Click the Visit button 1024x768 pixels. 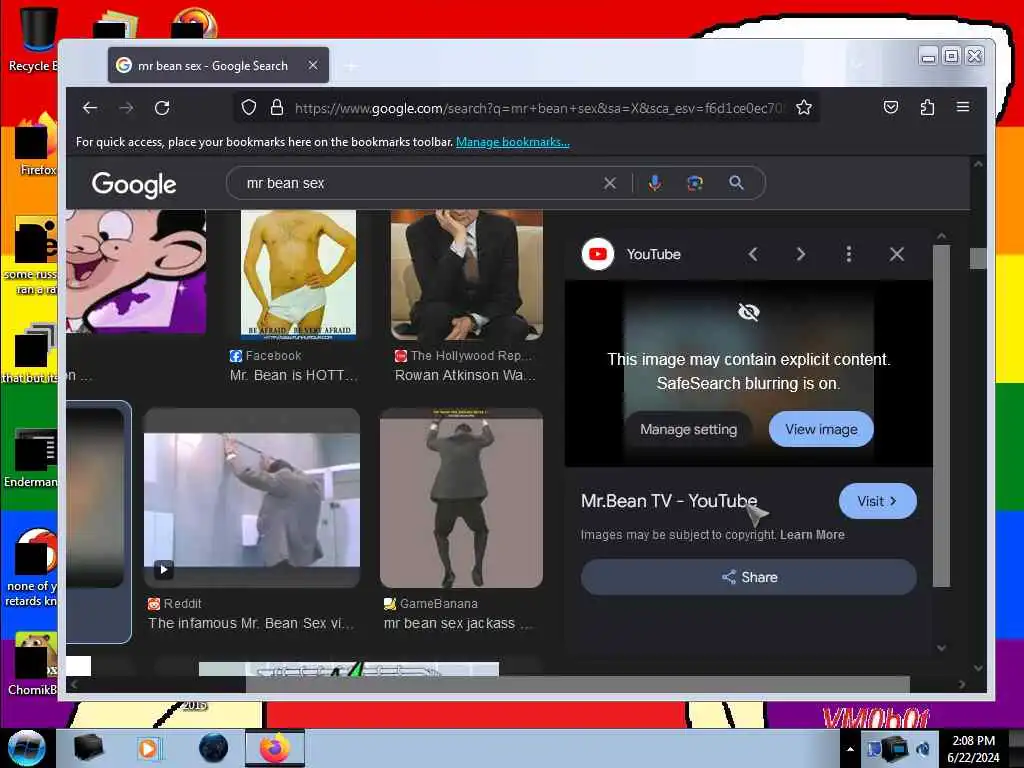(x=877, y=501)
